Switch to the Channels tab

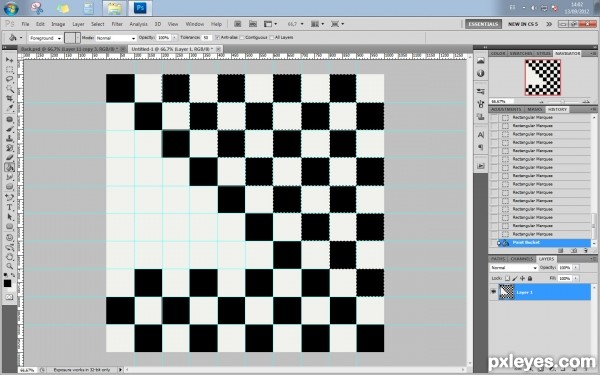point(522,259)
